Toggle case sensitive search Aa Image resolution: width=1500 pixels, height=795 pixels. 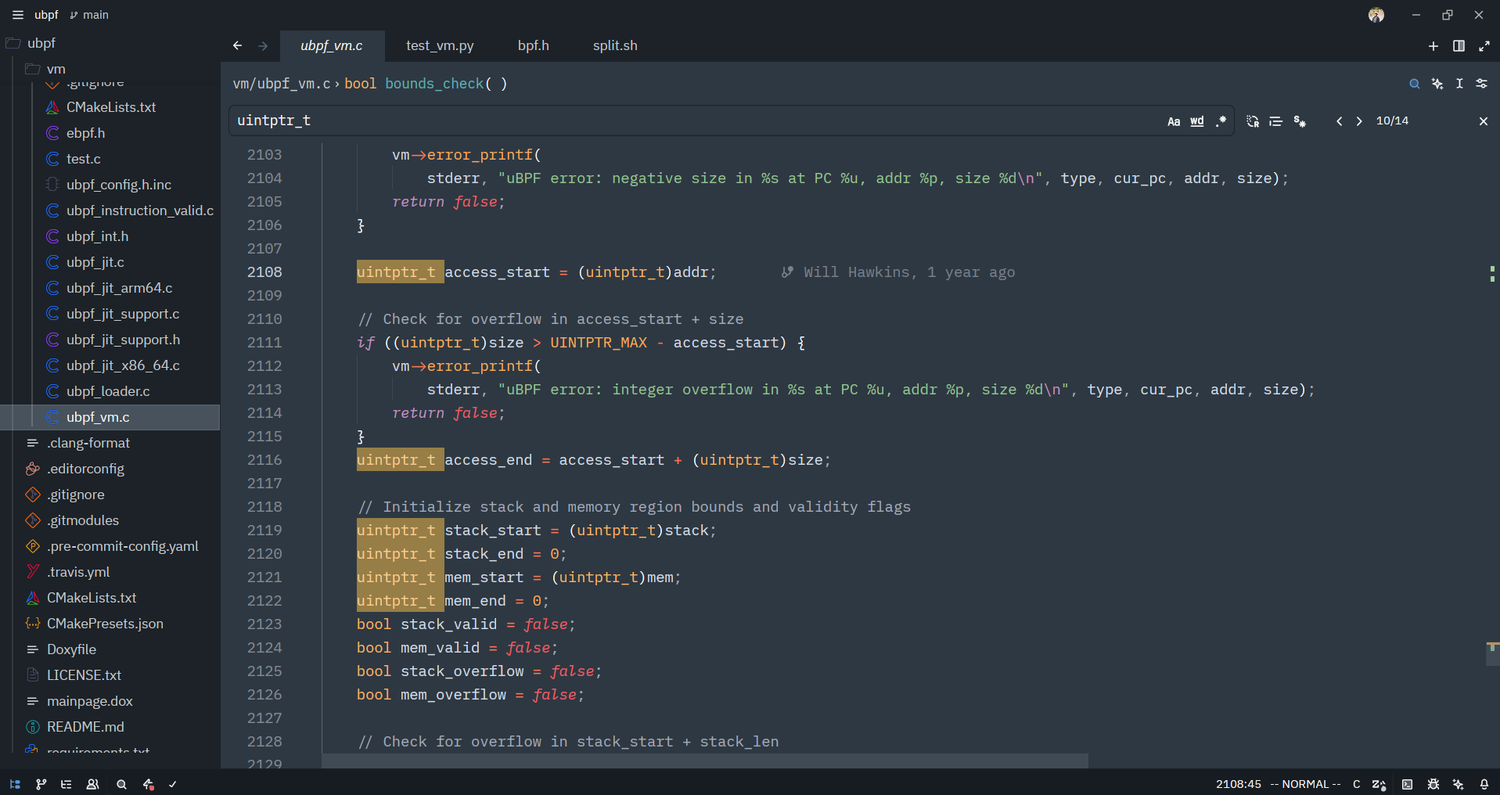(1174, 121)
